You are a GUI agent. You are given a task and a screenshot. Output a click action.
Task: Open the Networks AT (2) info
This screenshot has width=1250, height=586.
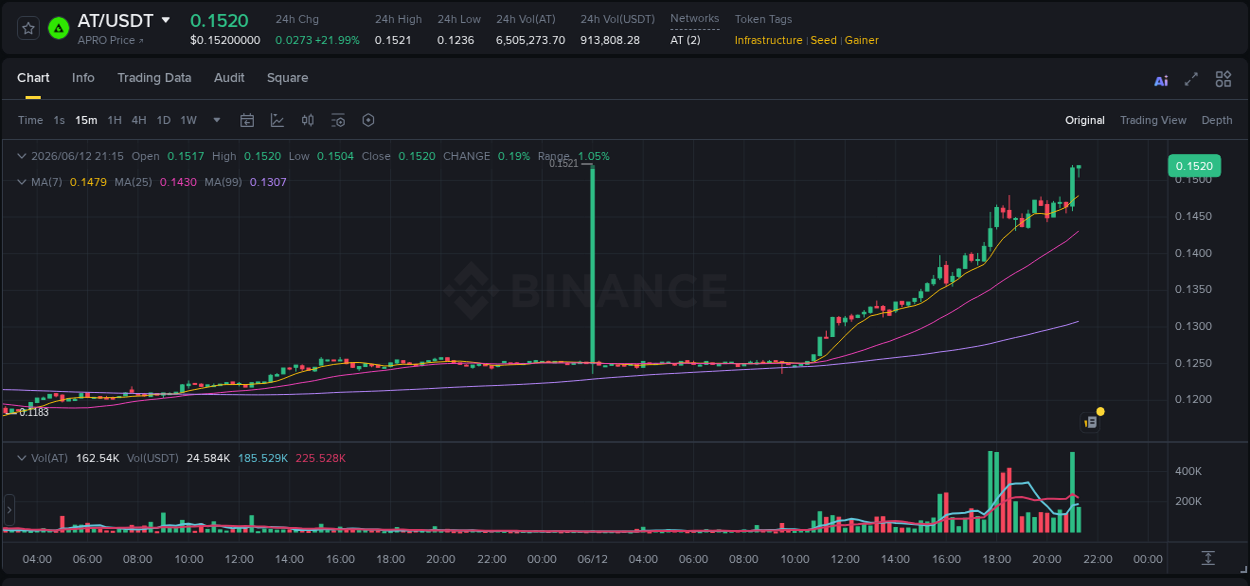[x=685, y=40]
